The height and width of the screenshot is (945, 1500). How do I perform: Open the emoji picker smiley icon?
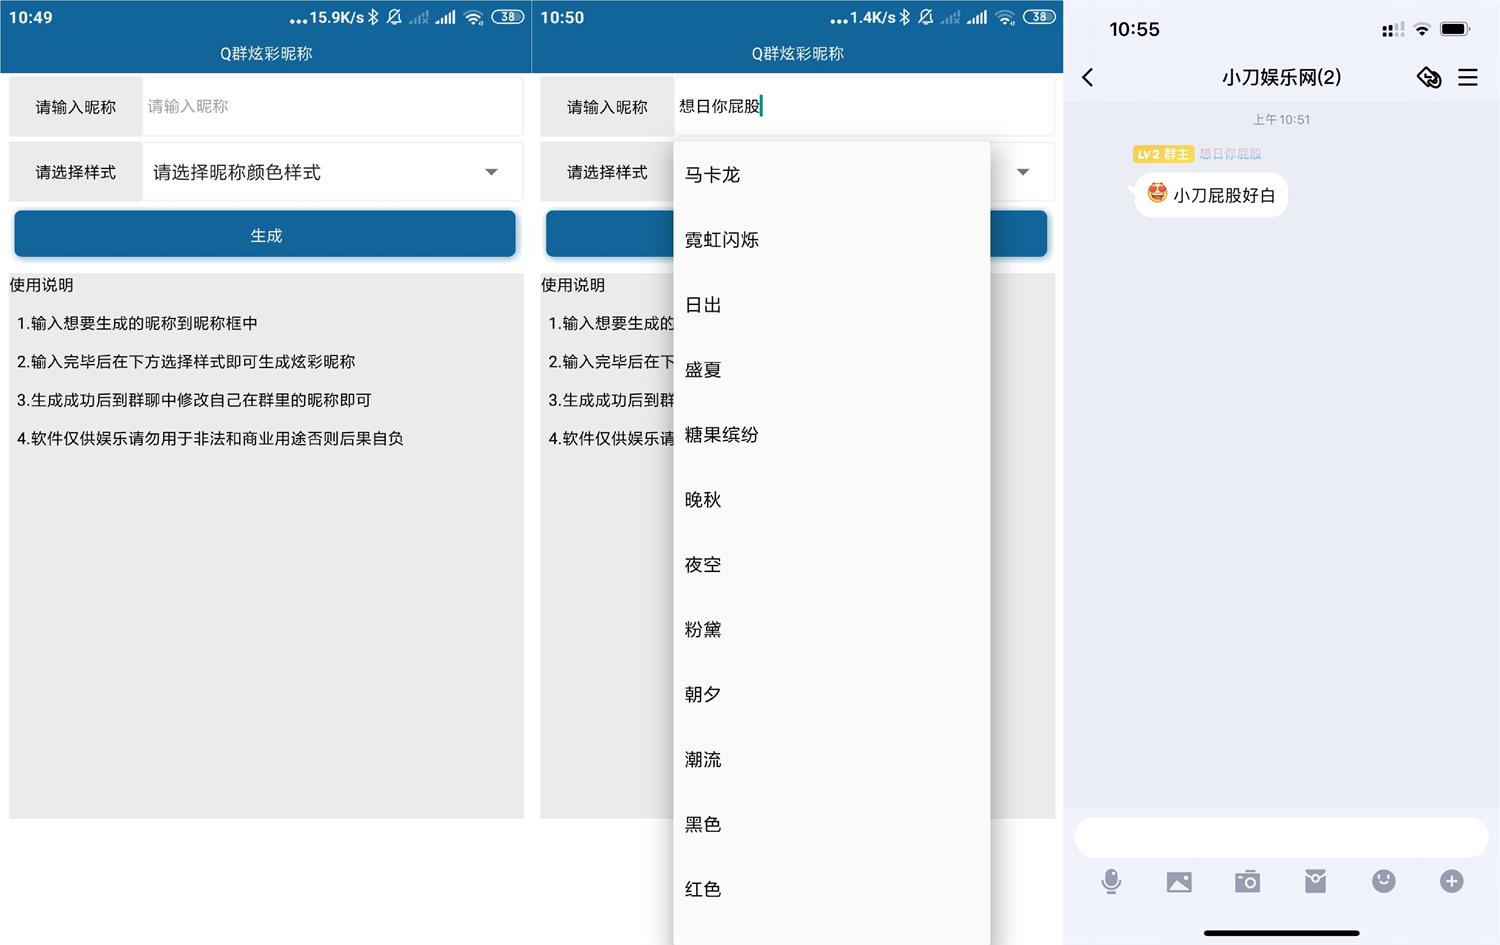1383,881
